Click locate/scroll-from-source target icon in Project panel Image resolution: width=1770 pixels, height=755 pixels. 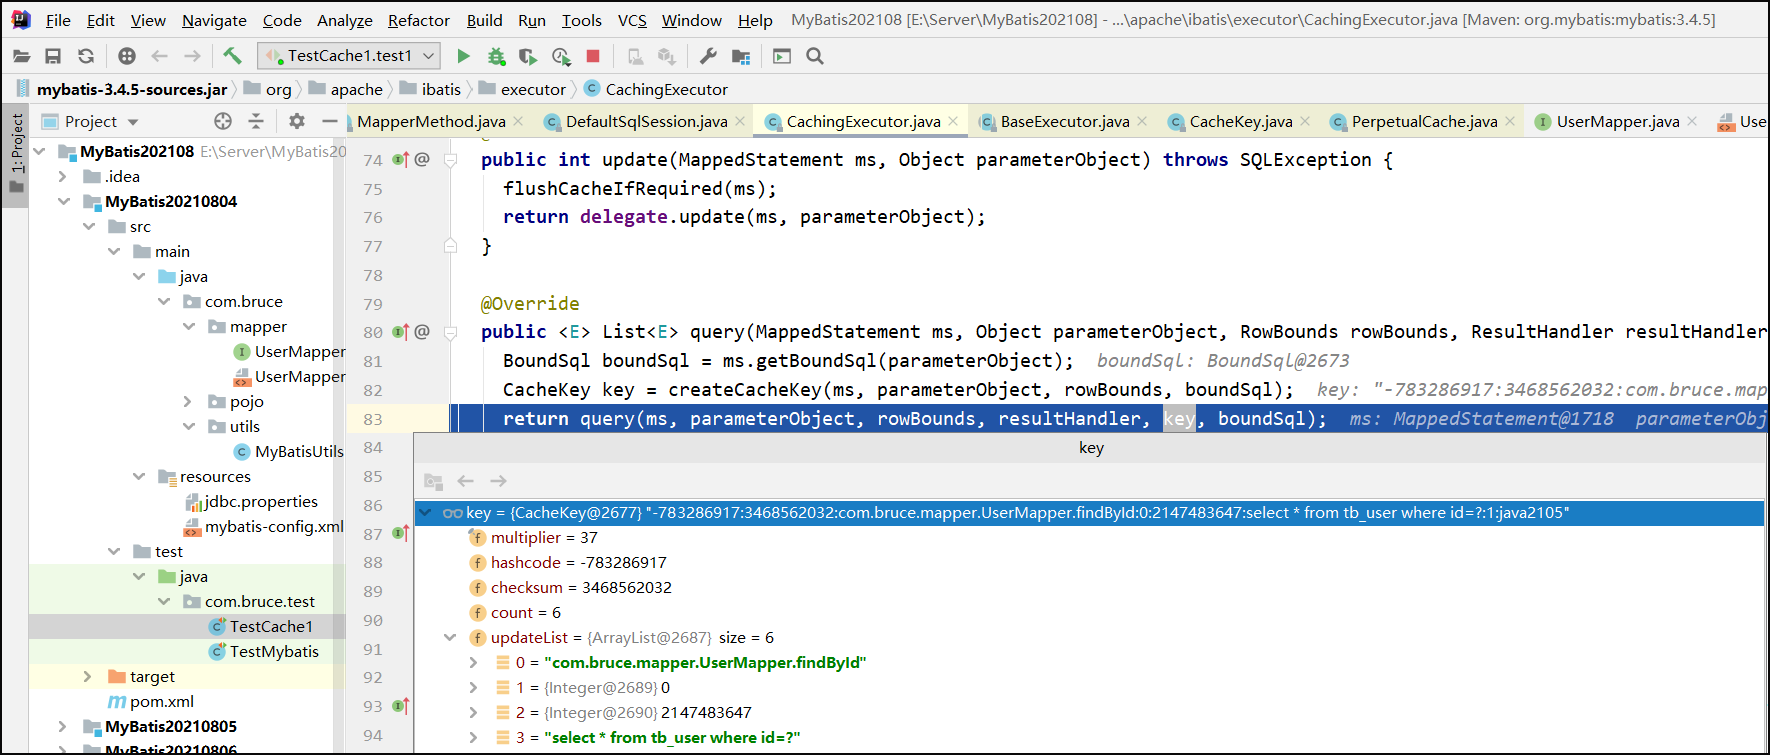[x=223, y=121]
